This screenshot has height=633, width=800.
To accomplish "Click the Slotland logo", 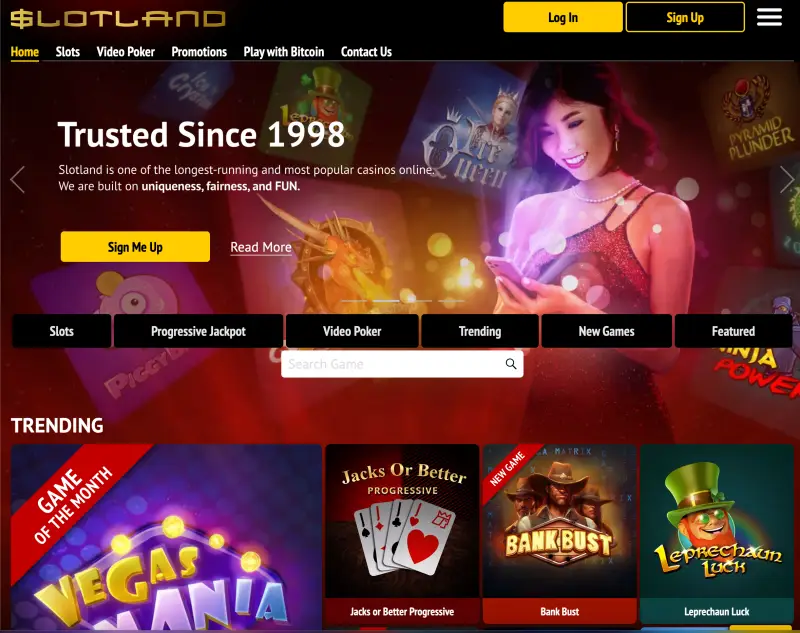I will click(118, 18).
